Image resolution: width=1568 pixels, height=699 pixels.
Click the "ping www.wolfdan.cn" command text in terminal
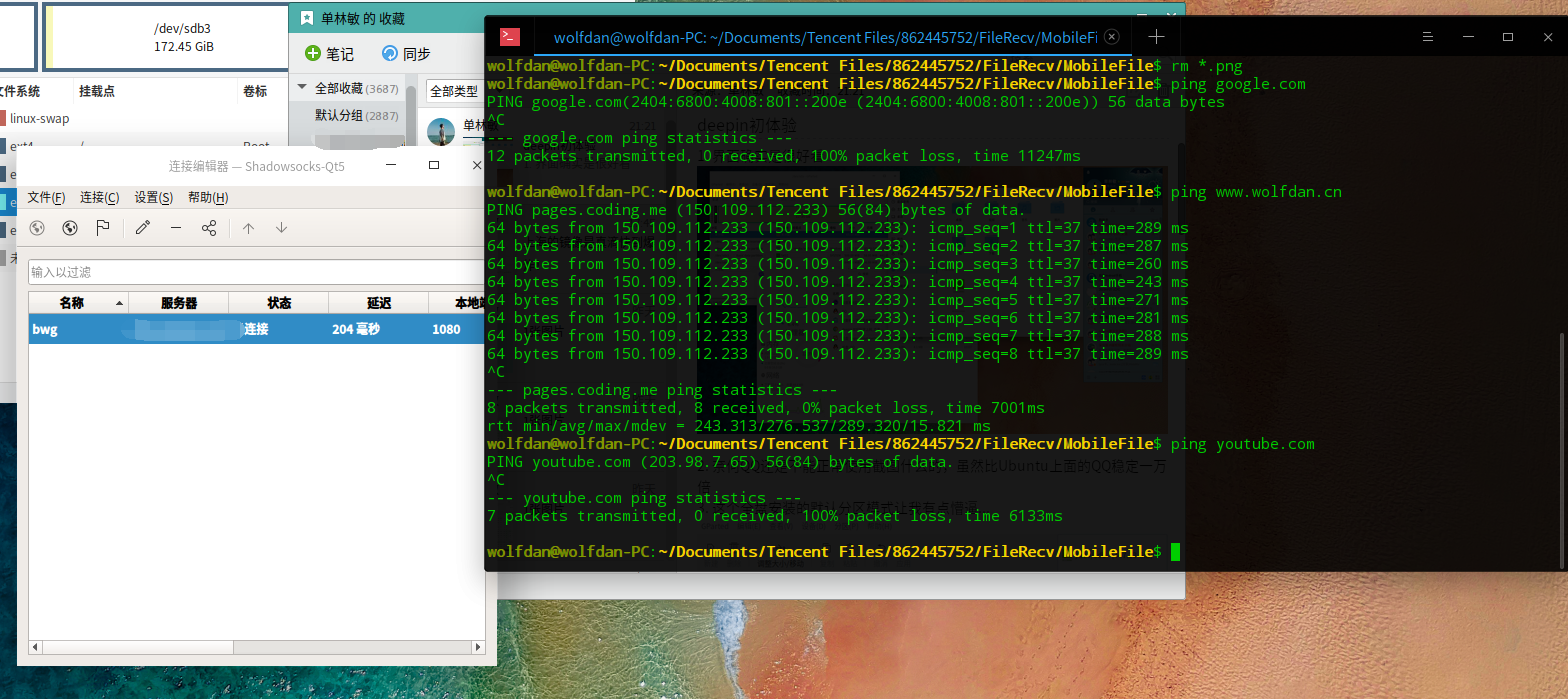coord(1256,192)
